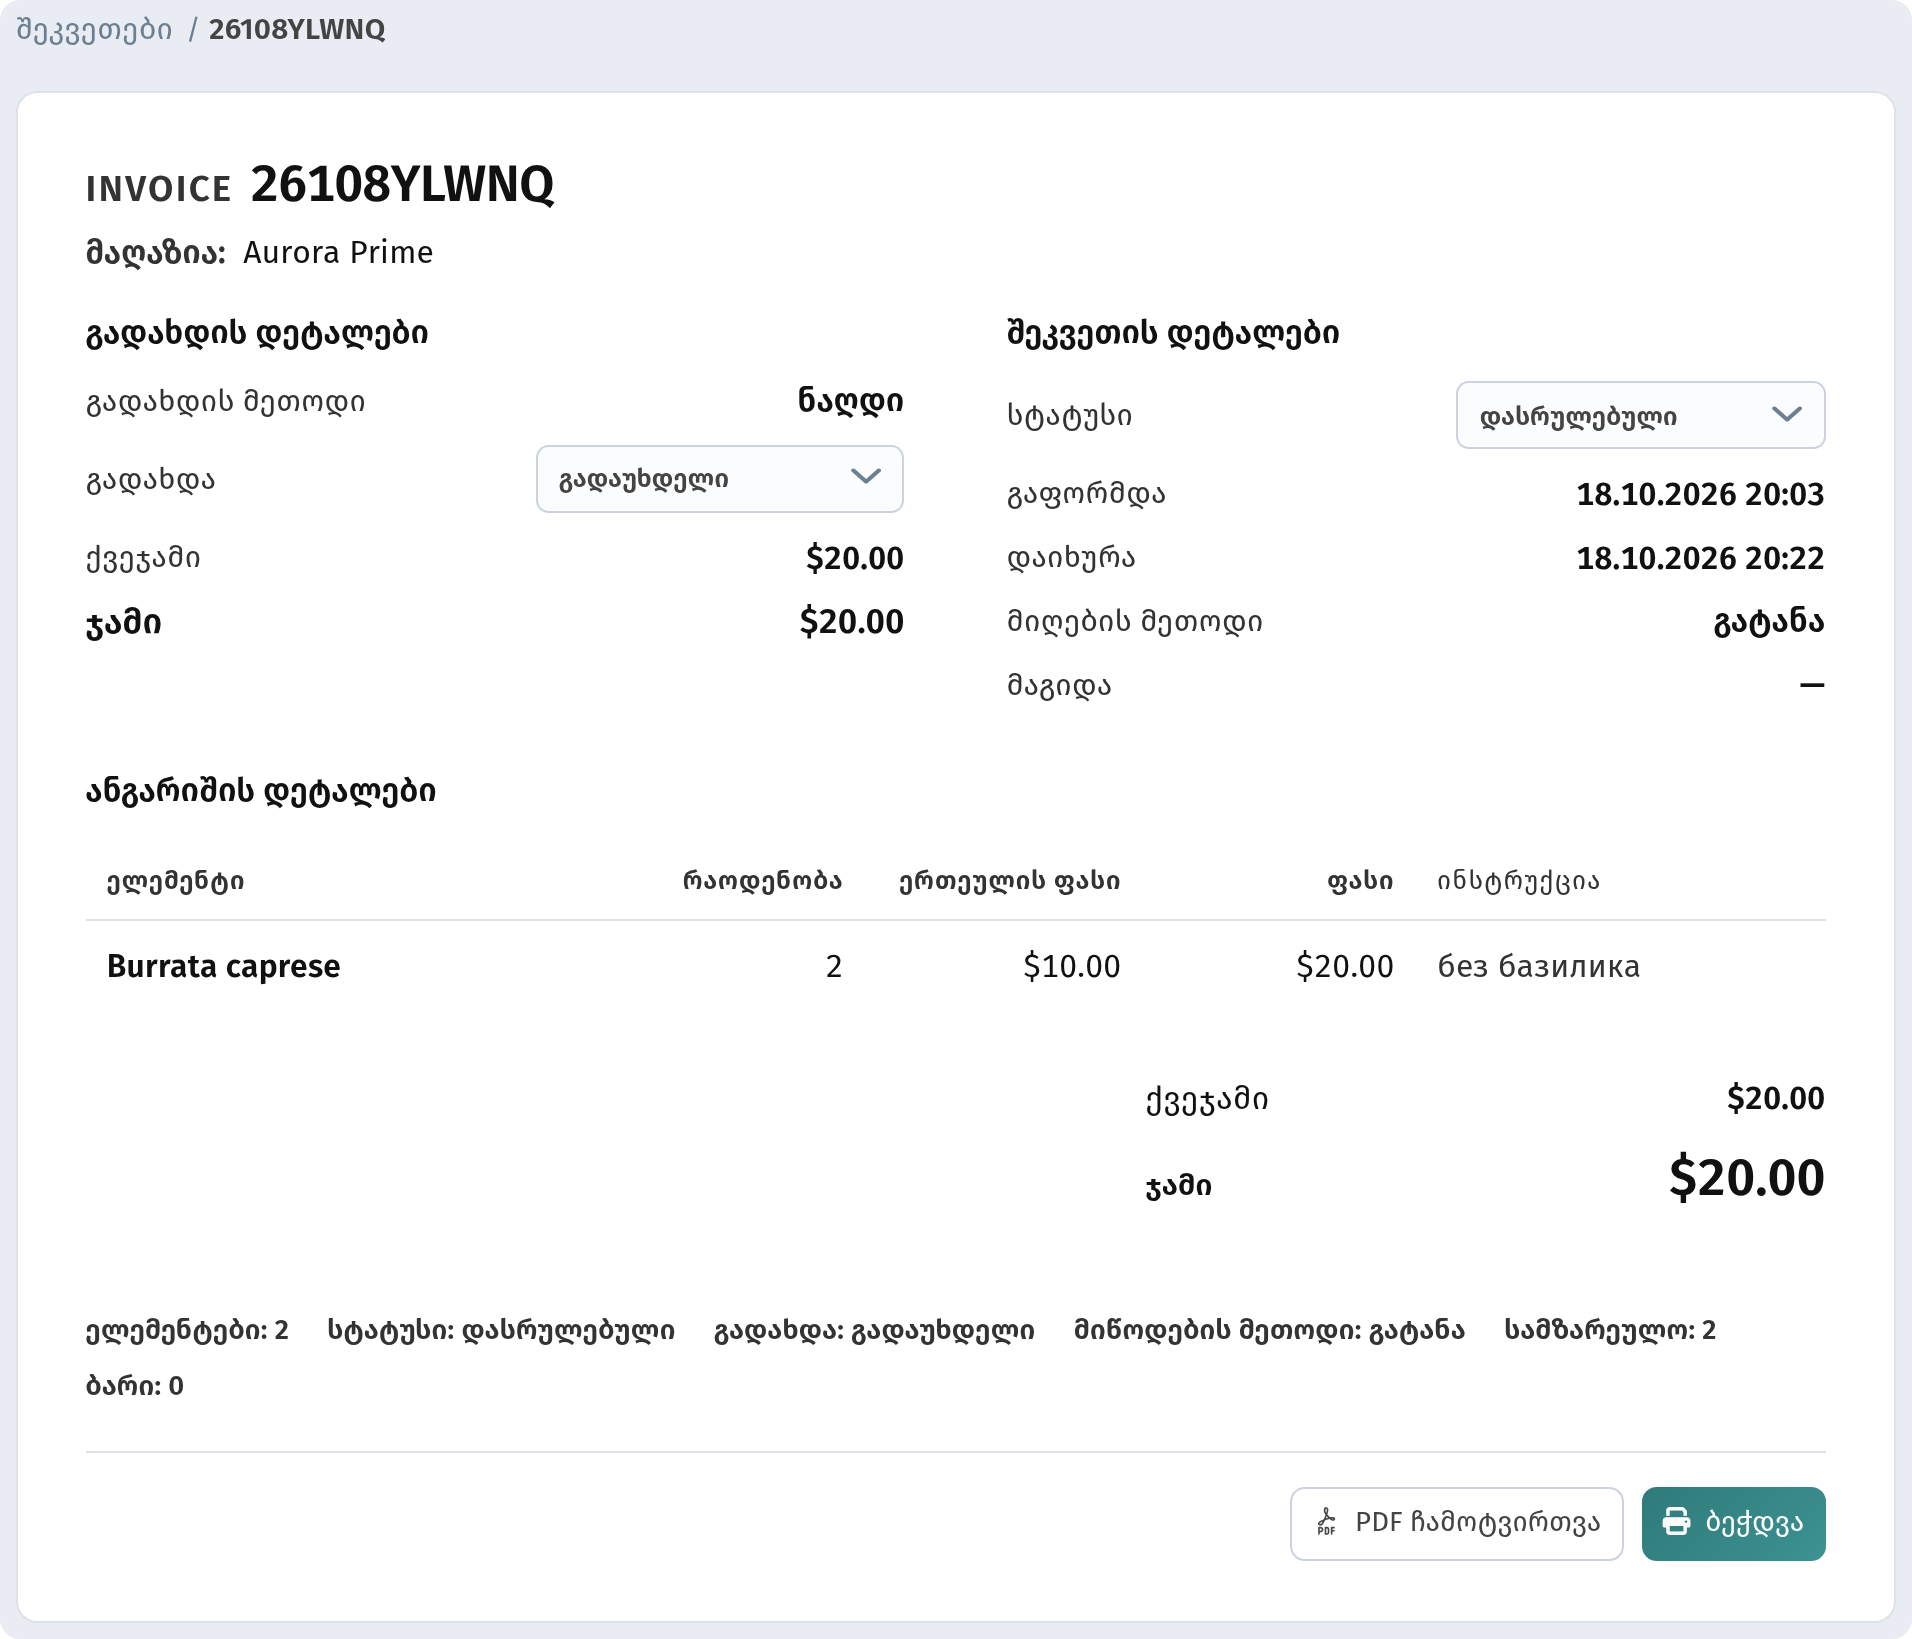Image resolution: width=1912 pixels, height=1639 pixels.
Task: Click გადახდა: გადაუხდელი summary text
Action: [874, 1330]
